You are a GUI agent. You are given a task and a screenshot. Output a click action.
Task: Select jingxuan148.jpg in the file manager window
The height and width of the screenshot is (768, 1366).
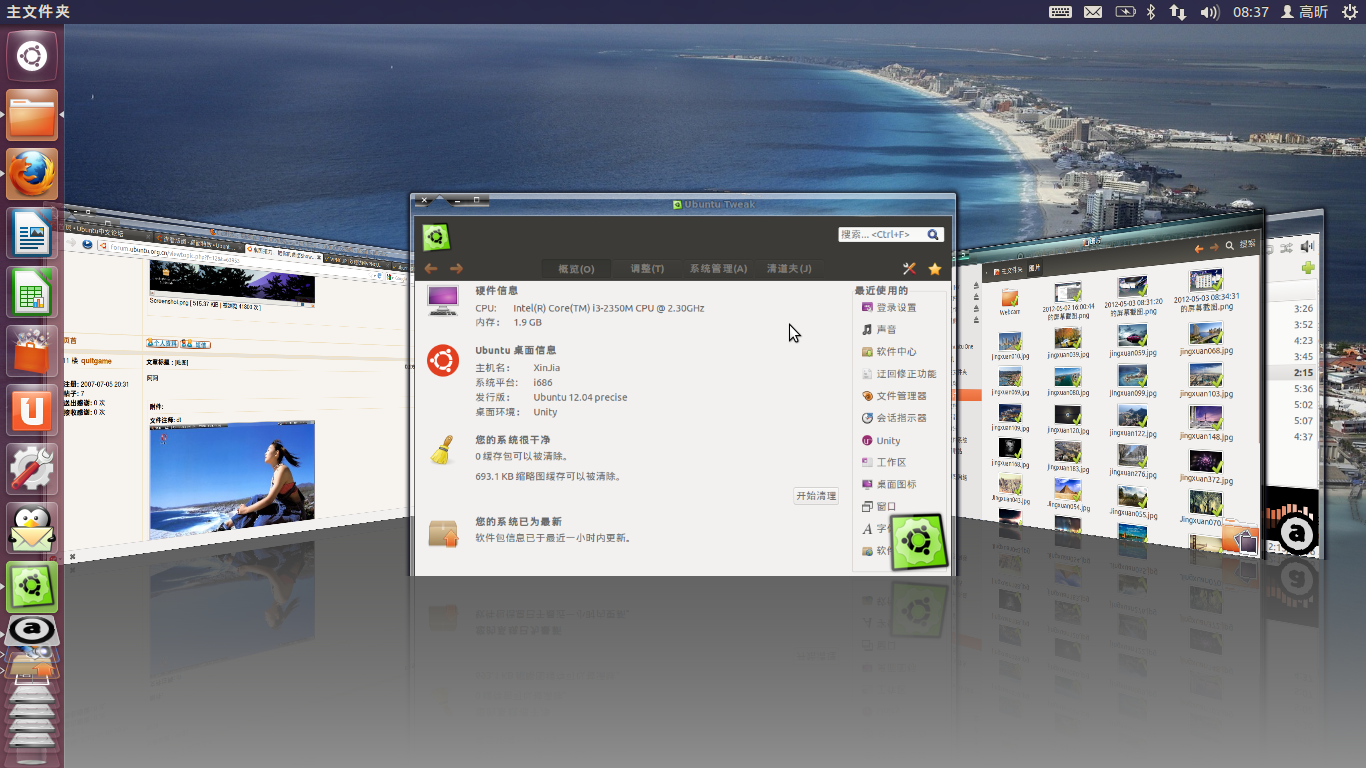1205,424
